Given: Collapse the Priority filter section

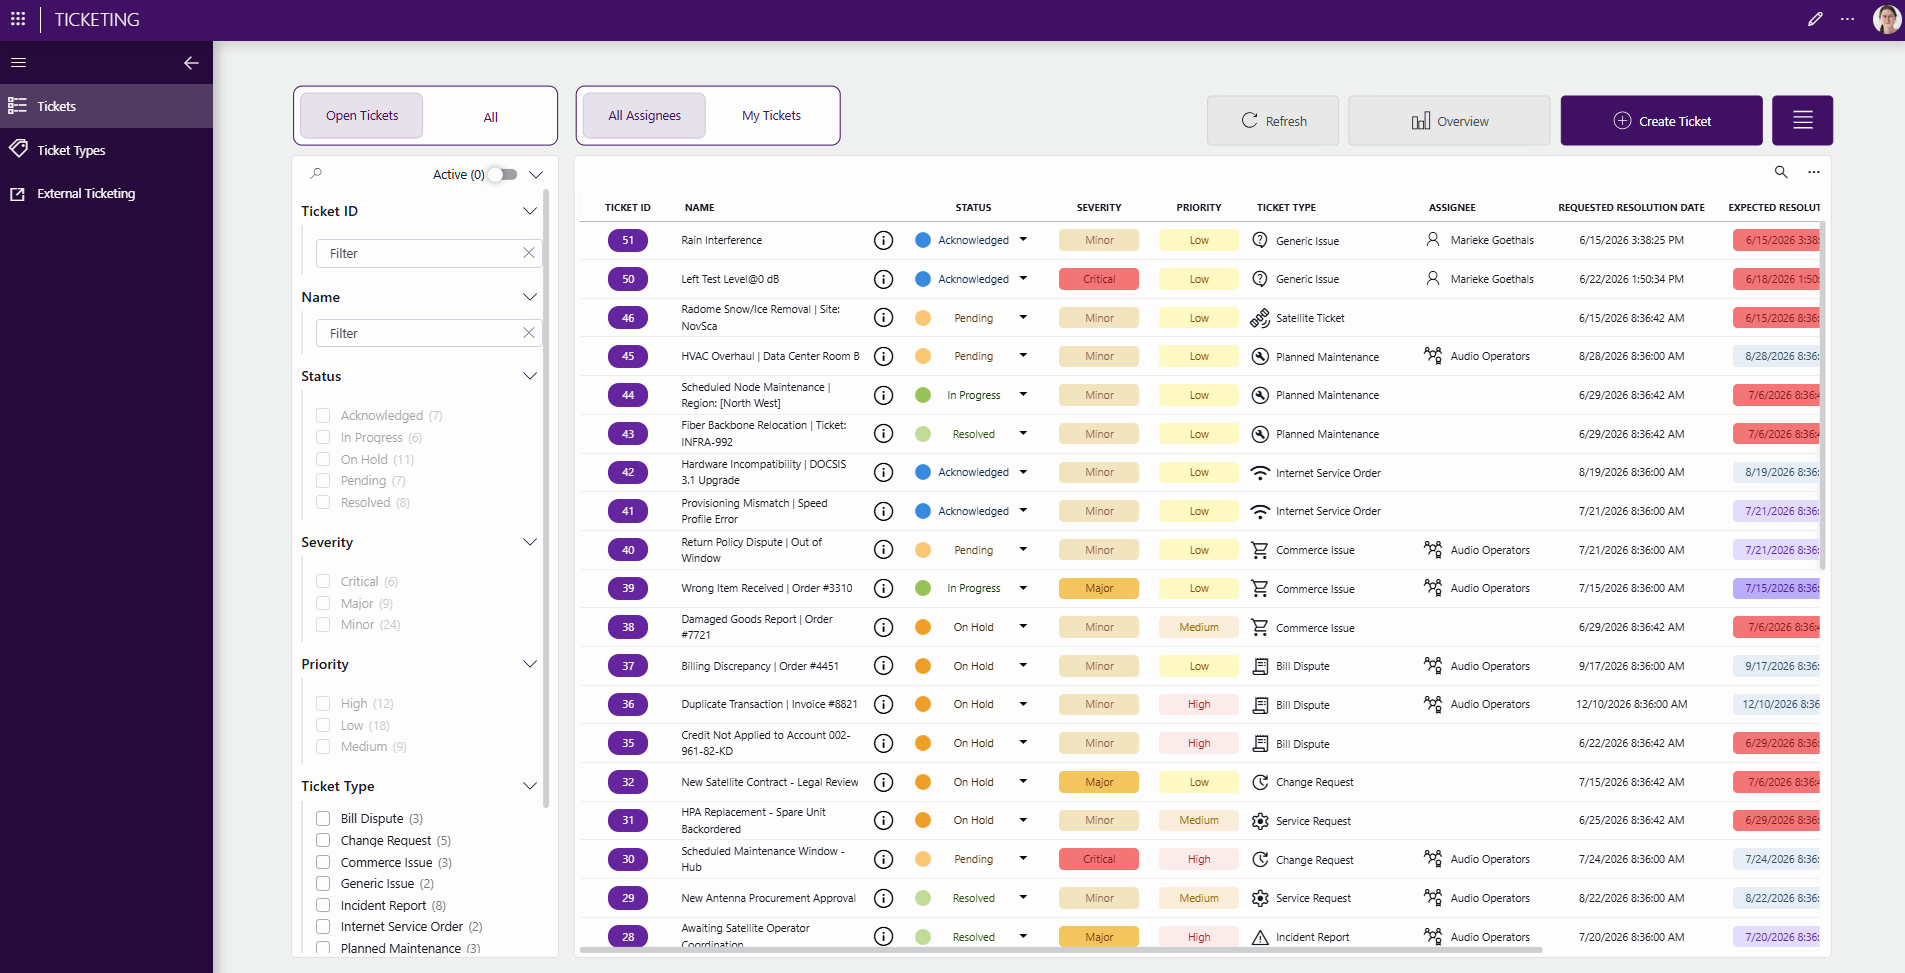Looking at the screenshot, I should click(530, 664).
